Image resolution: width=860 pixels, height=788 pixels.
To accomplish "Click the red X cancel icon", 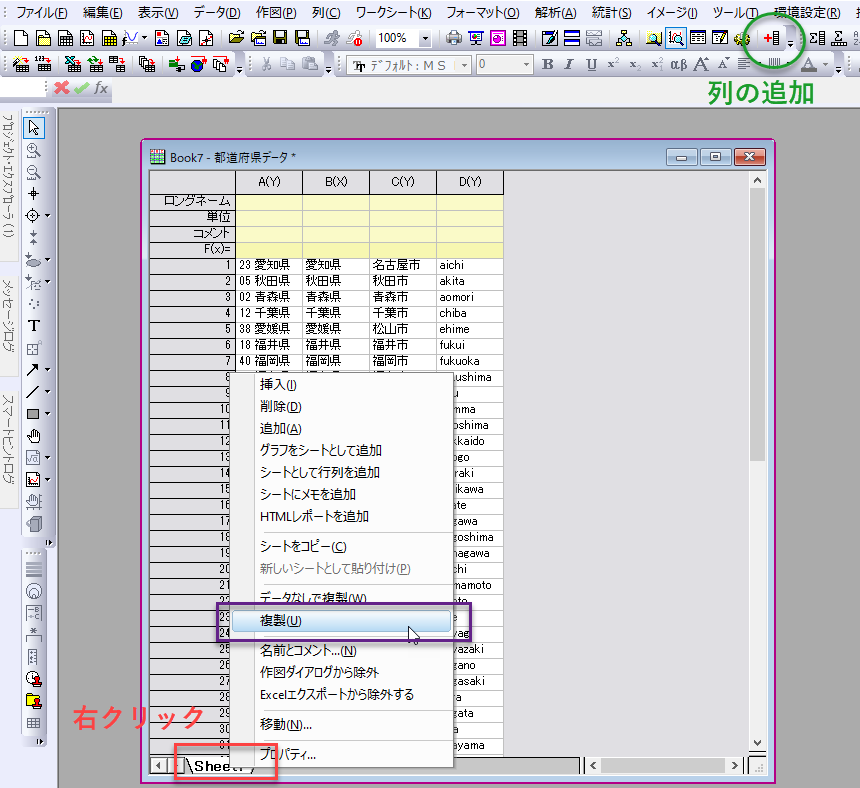I will pos(61,88).
